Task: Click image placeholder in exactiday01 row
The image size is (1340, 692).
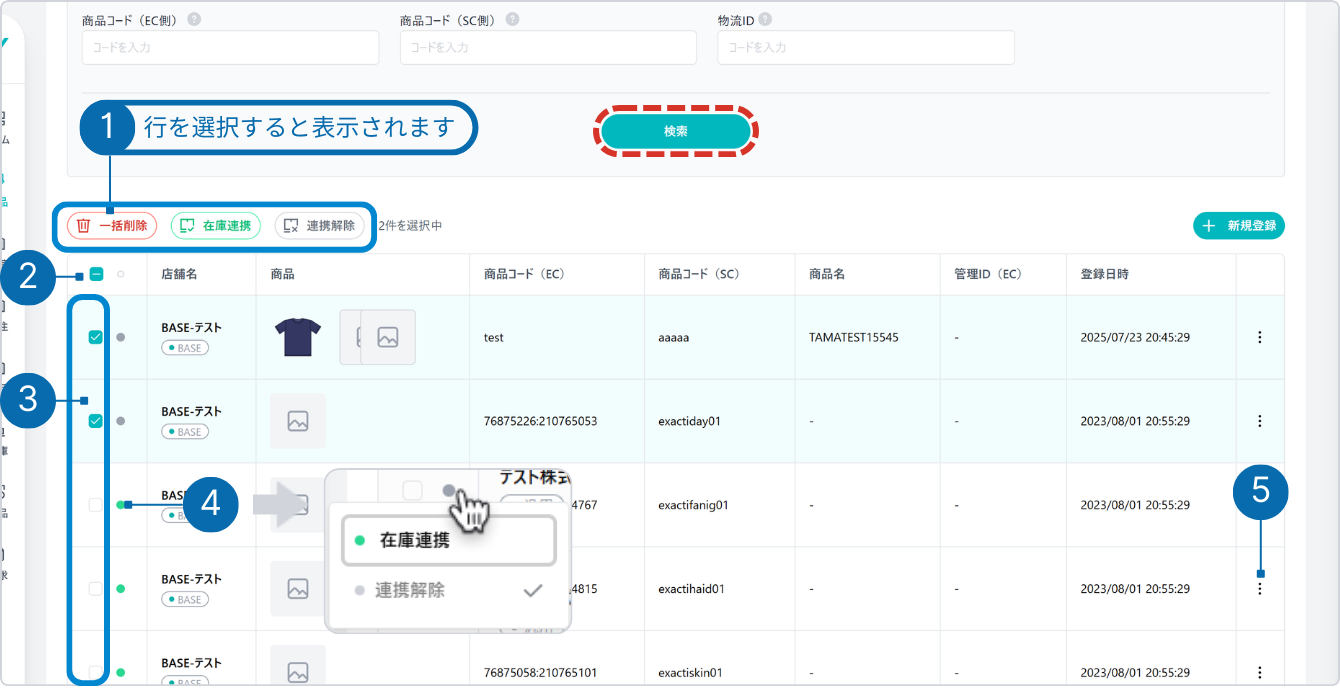Action: pos(297,421)
